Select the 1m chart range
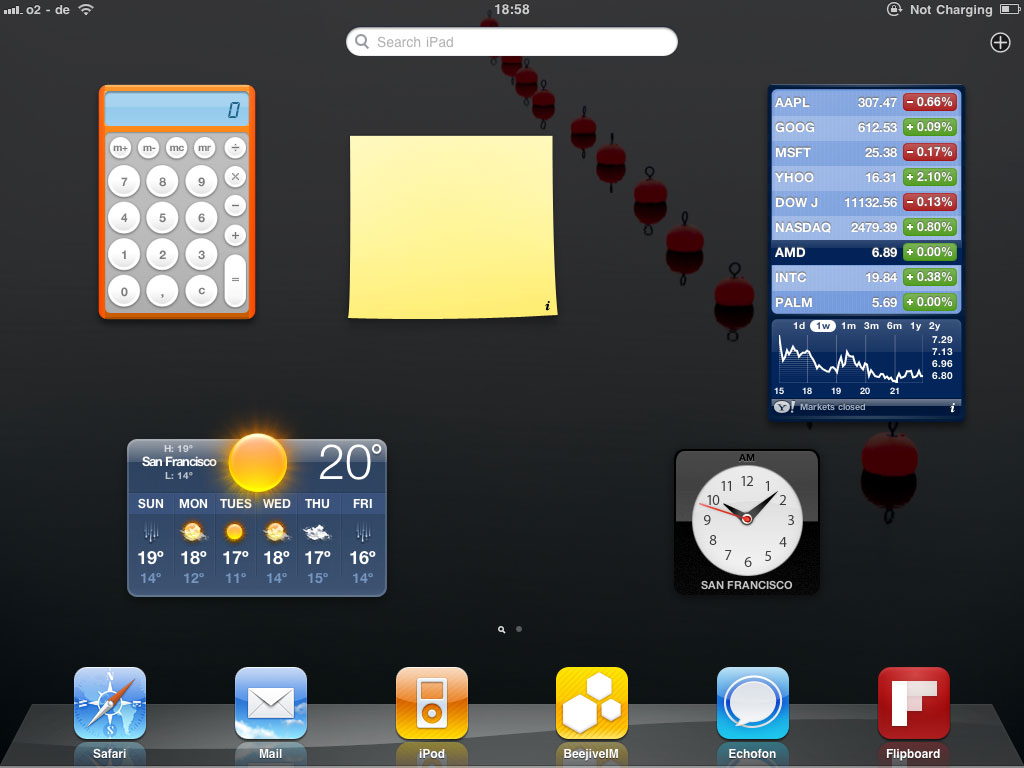1024x768 pixels. 848,325
